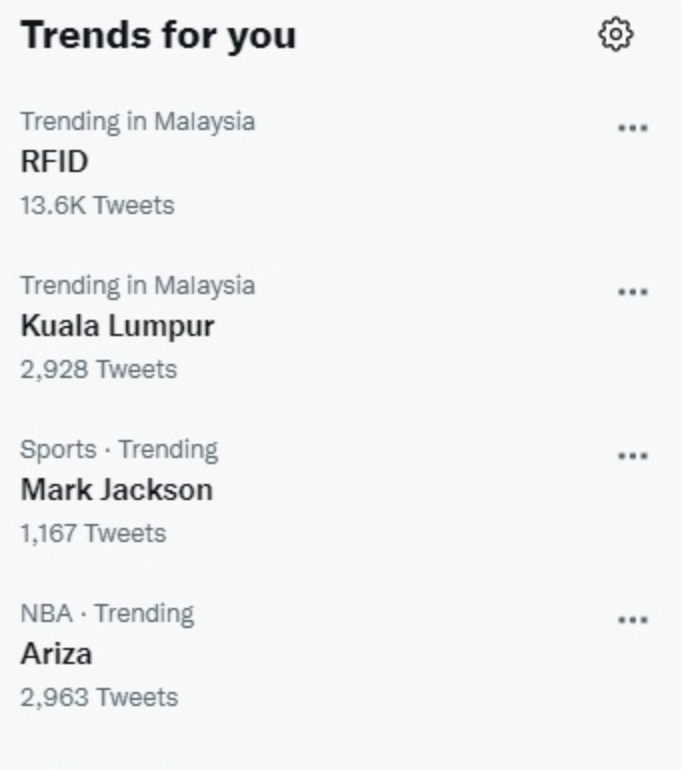Screen dimensions: 682x770
Task: Click the Trending text beside Sports
Action: tap(168, 449)
